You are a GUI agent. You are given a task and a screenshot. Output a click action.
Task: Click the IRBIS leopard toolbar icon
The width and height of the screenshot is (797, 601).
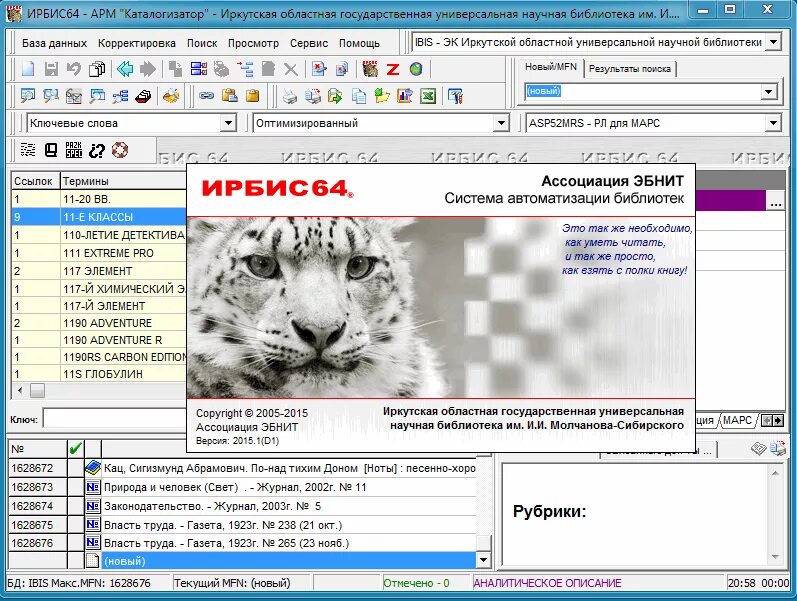coord(370,69)
